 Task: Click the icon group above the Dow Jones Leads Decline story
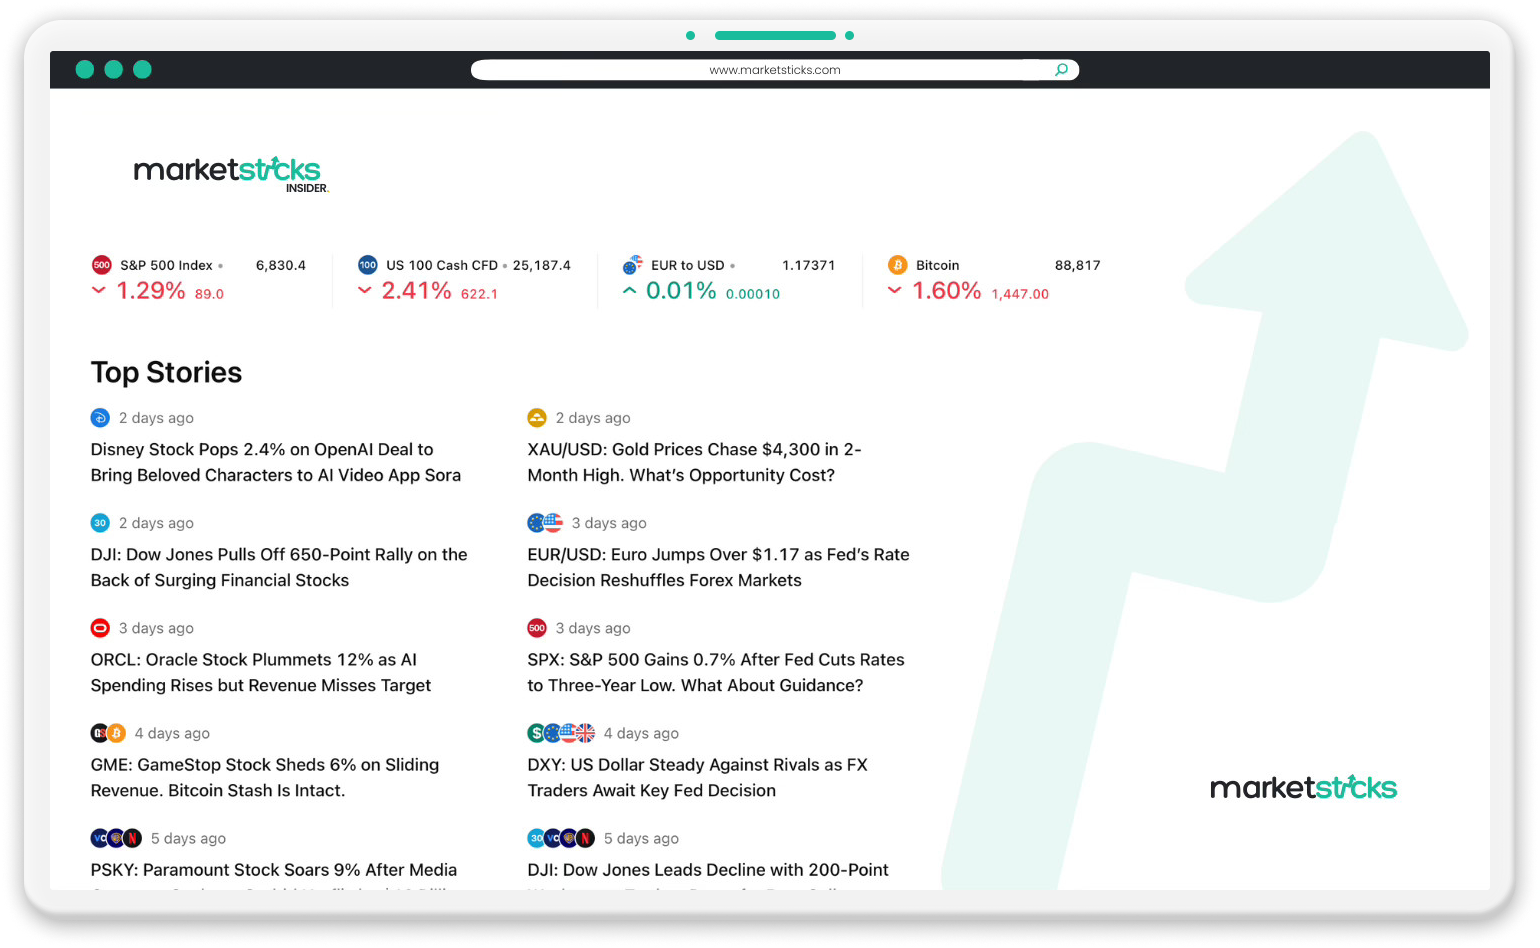tap(561, 838)
